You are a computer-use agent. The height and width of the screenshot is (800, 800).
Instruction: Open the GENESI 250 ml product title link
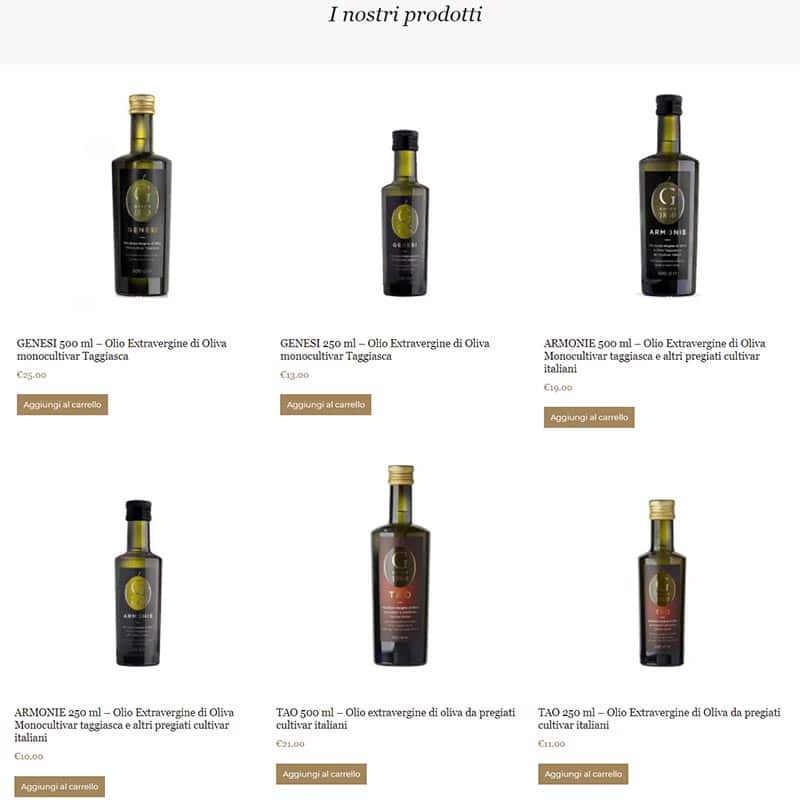(385, 349)
